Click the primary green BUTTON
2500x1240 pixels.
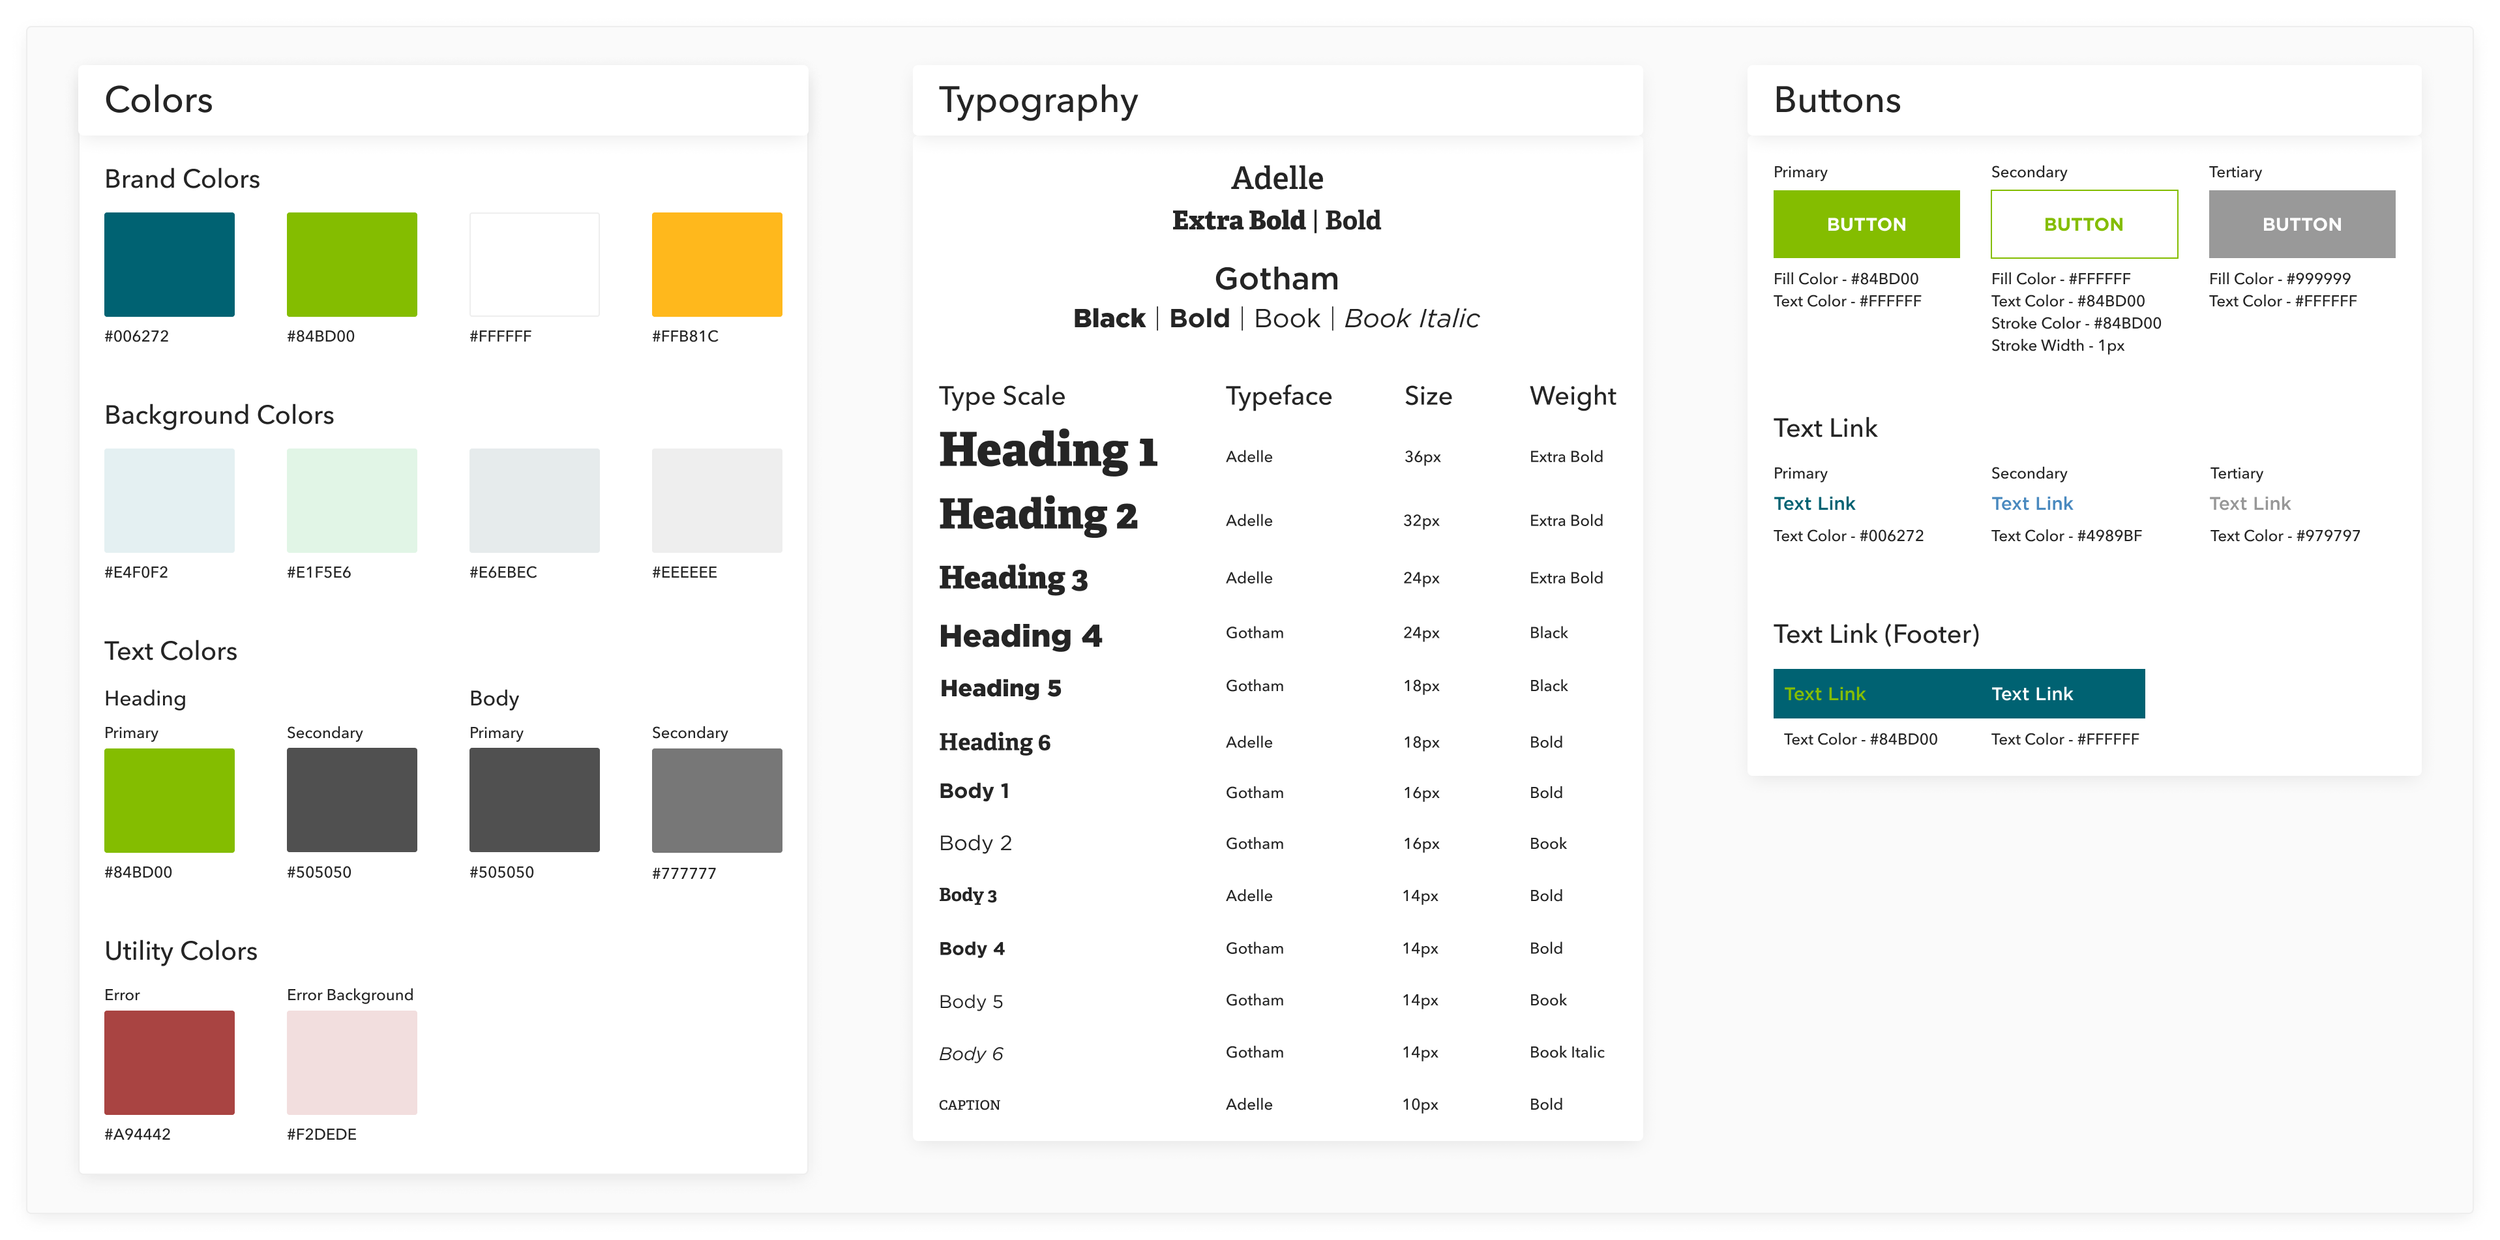(x=1866, y=224)
